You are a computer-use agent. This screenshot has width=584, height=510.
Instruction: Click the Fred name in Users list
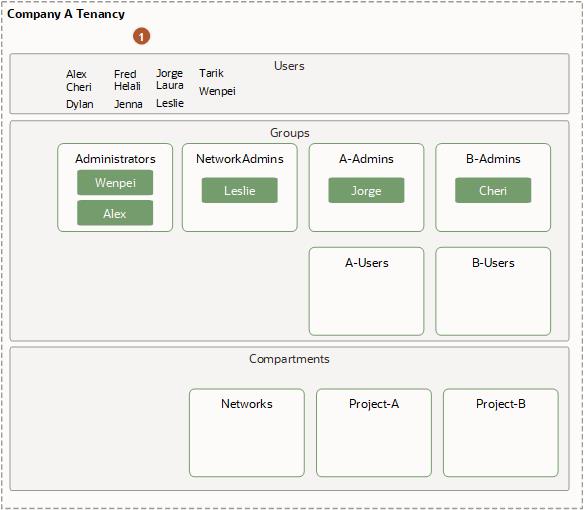[125, 74]
